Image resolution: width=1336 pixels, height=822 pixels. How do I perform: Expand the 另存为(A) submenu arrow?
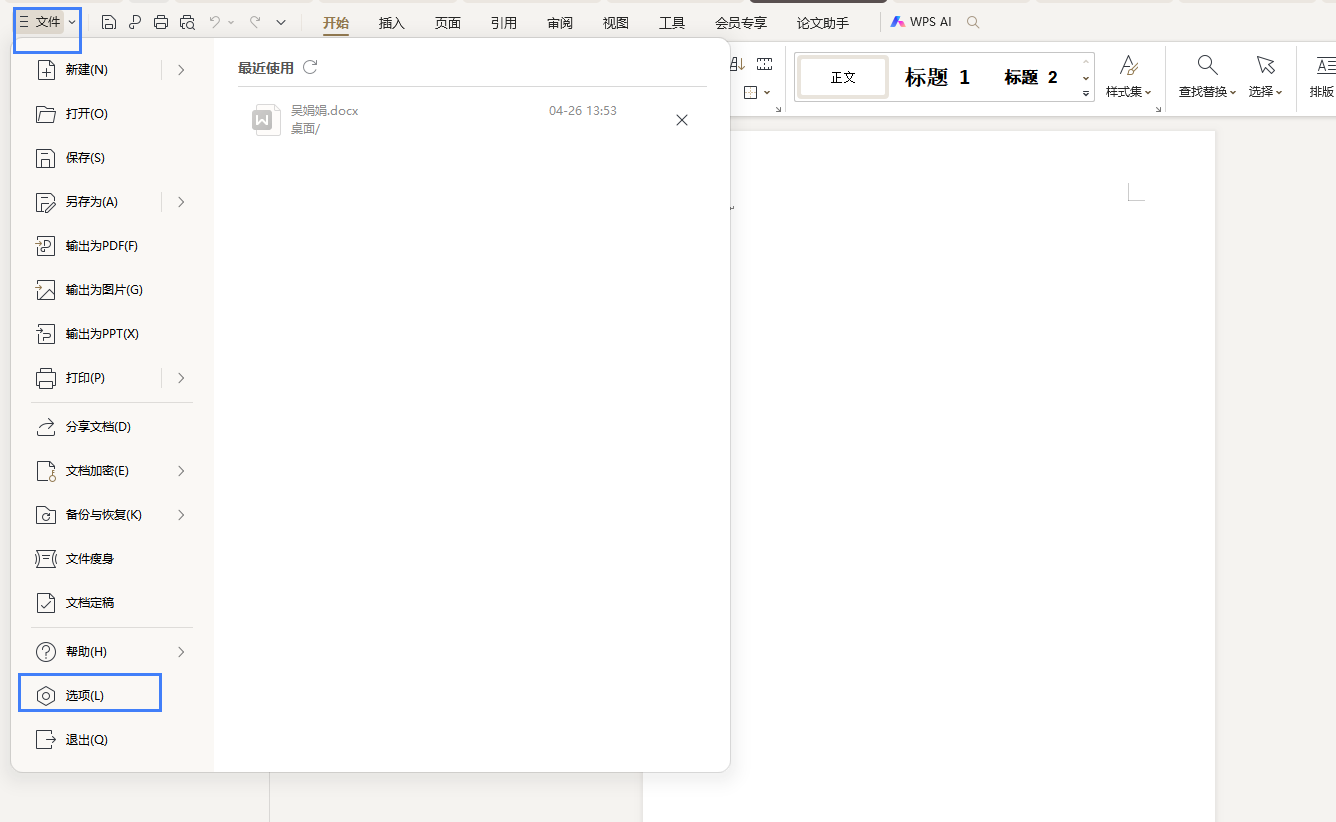pos(181,202)
